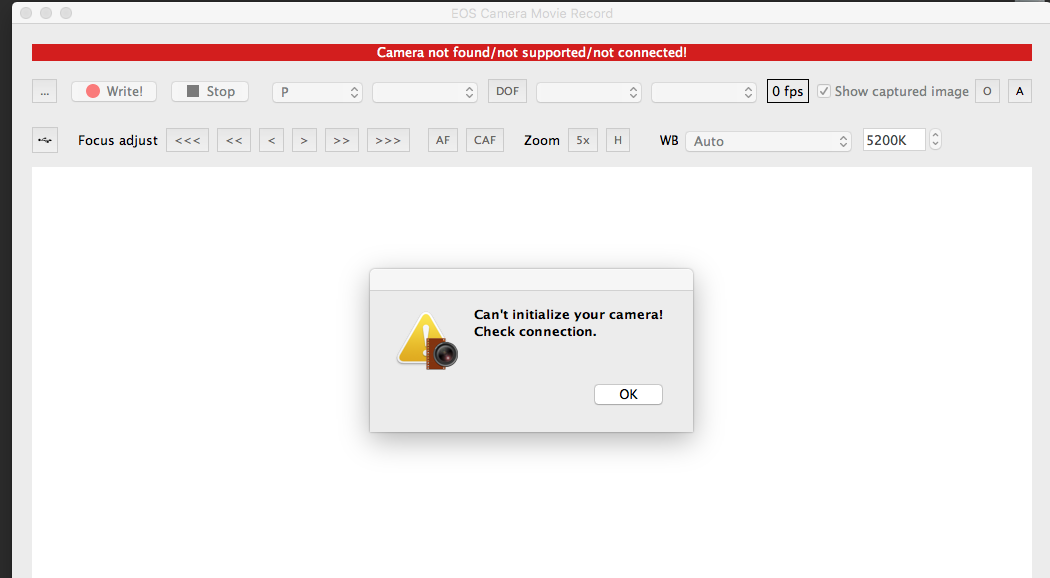Screen dimensions: 1050x578
Task: Click the O button
Action: coord(987,92)
